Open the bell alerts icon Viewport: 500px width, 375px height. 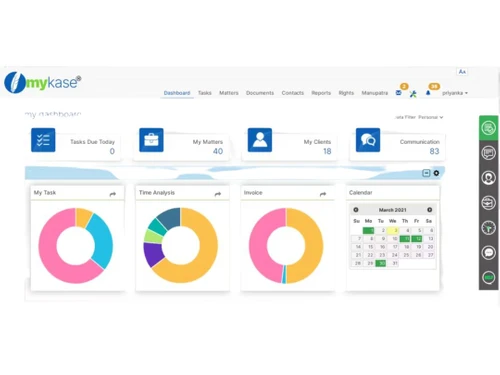428,93
